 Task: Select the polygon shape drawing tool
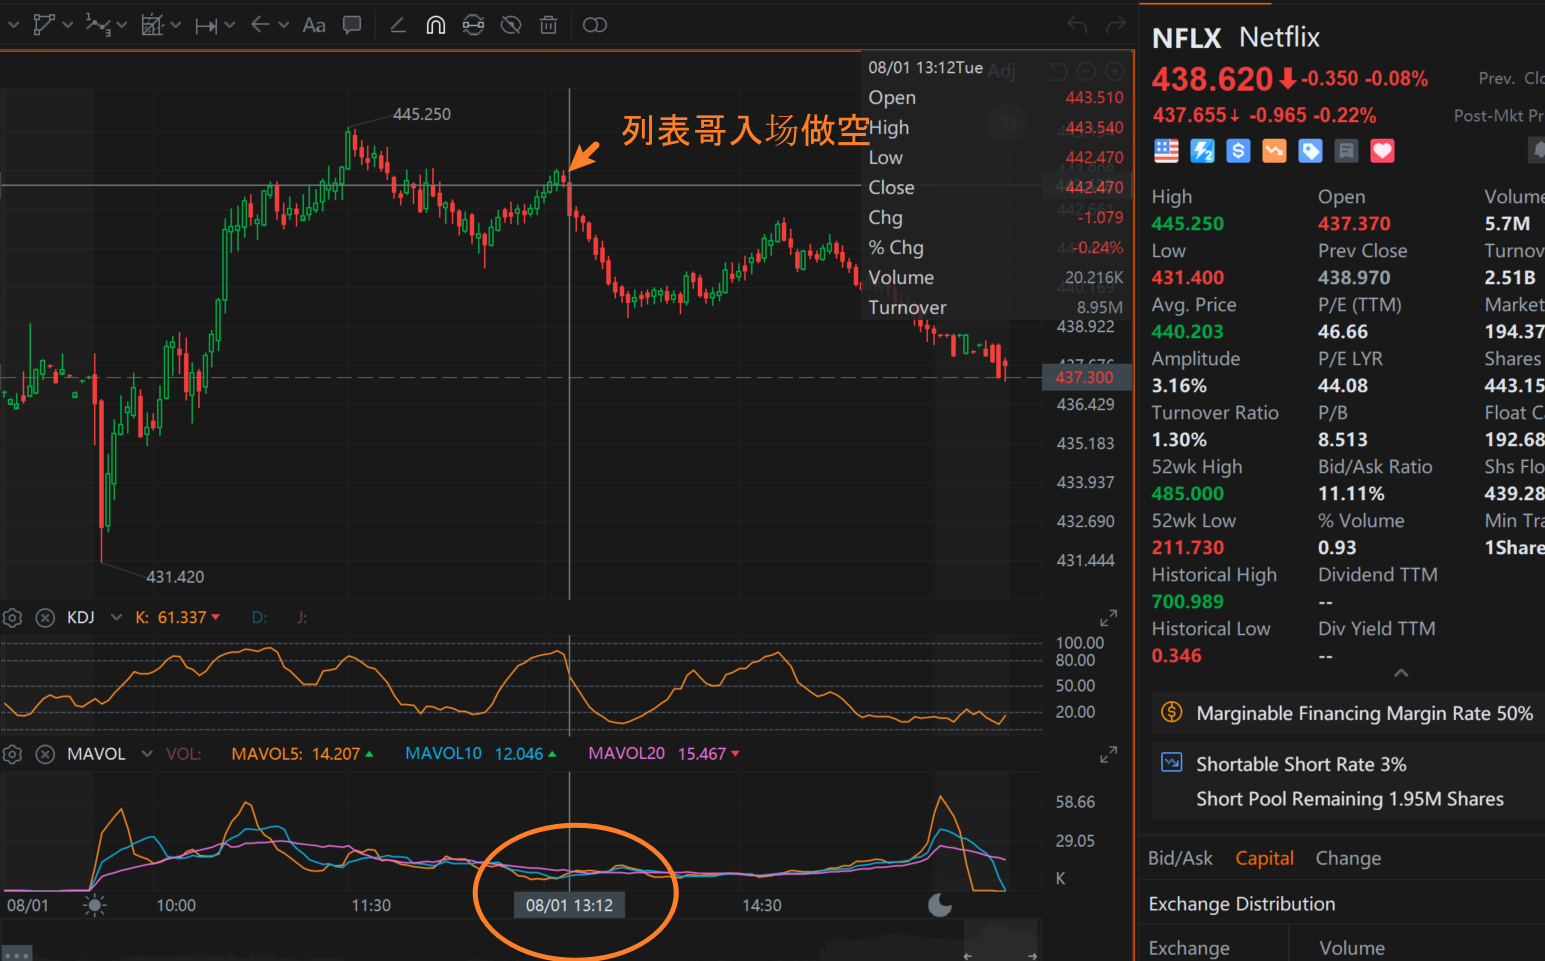click(x=43, y=25)
